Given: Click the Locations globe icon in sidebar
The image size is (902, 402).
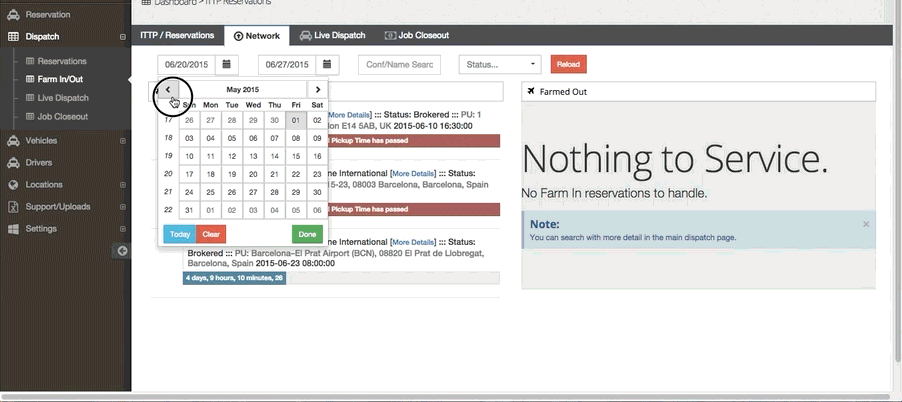Looking at the screenshot, I should (14, 185).
